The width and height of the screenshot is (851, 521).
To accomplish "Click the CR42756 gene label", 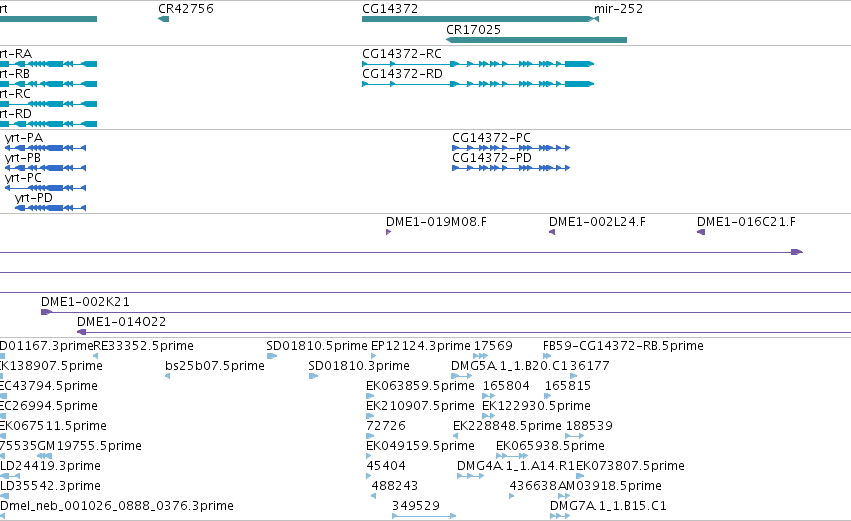I will (x=186, y=9).
